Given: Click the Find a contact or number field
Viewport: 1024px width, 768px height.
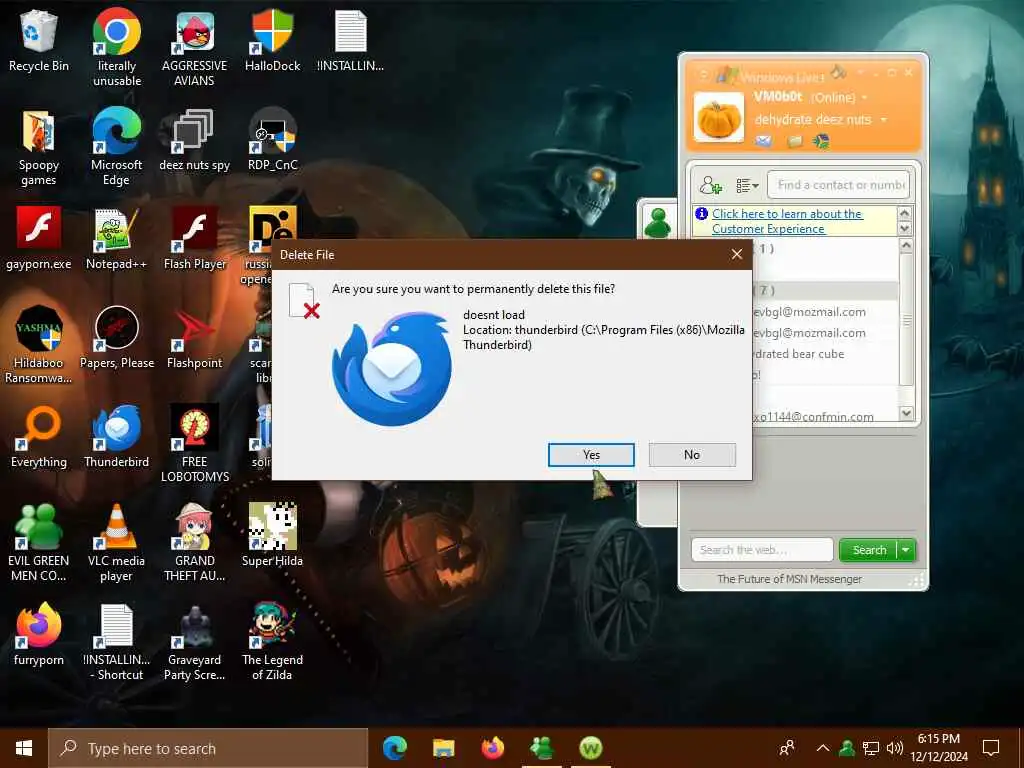Looking at the screenshot, I should [x=838, y=185].
